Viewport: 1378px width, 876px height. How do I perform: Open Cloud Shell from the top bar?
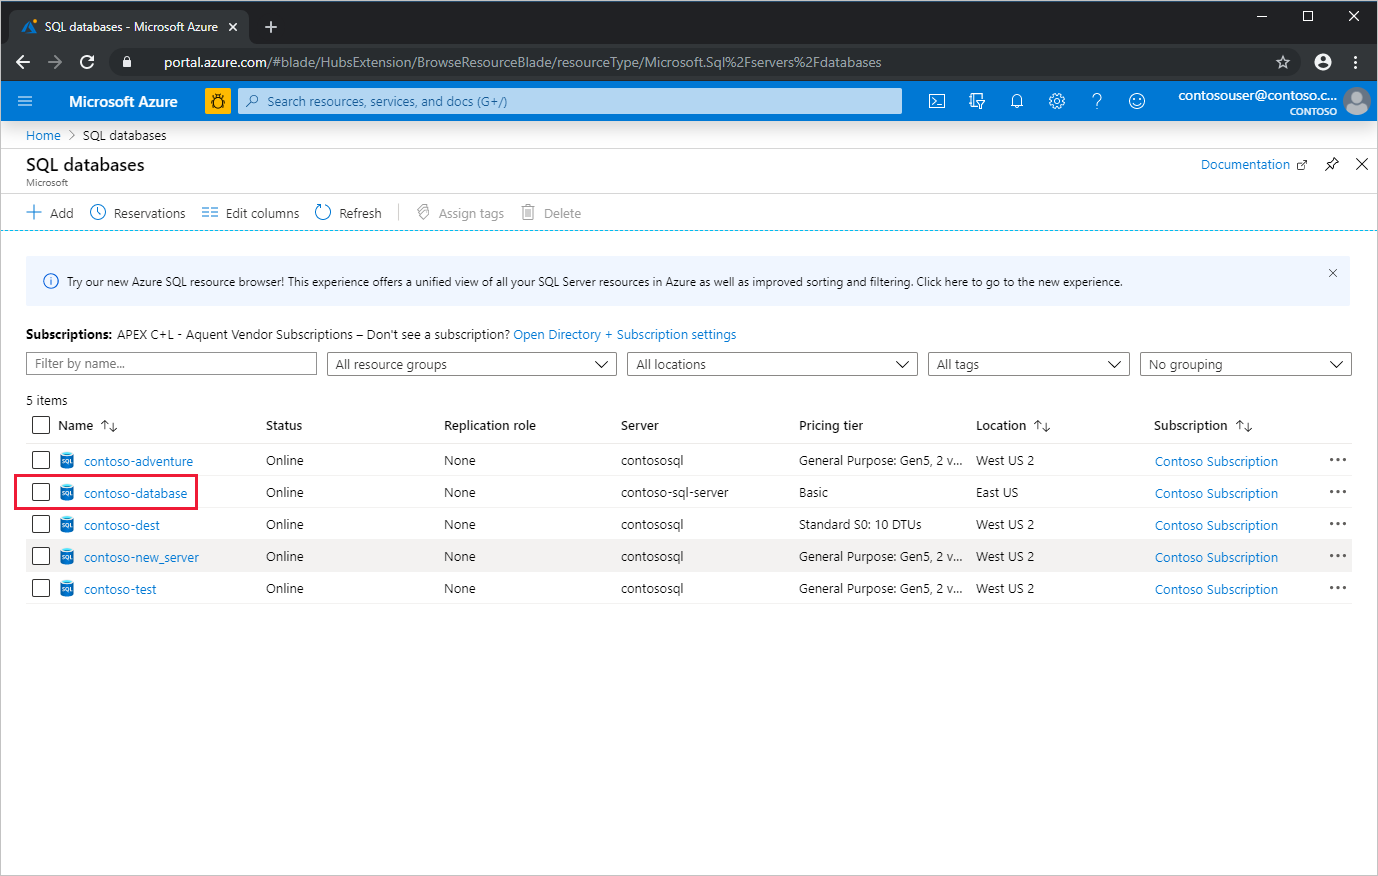[937, 100]
